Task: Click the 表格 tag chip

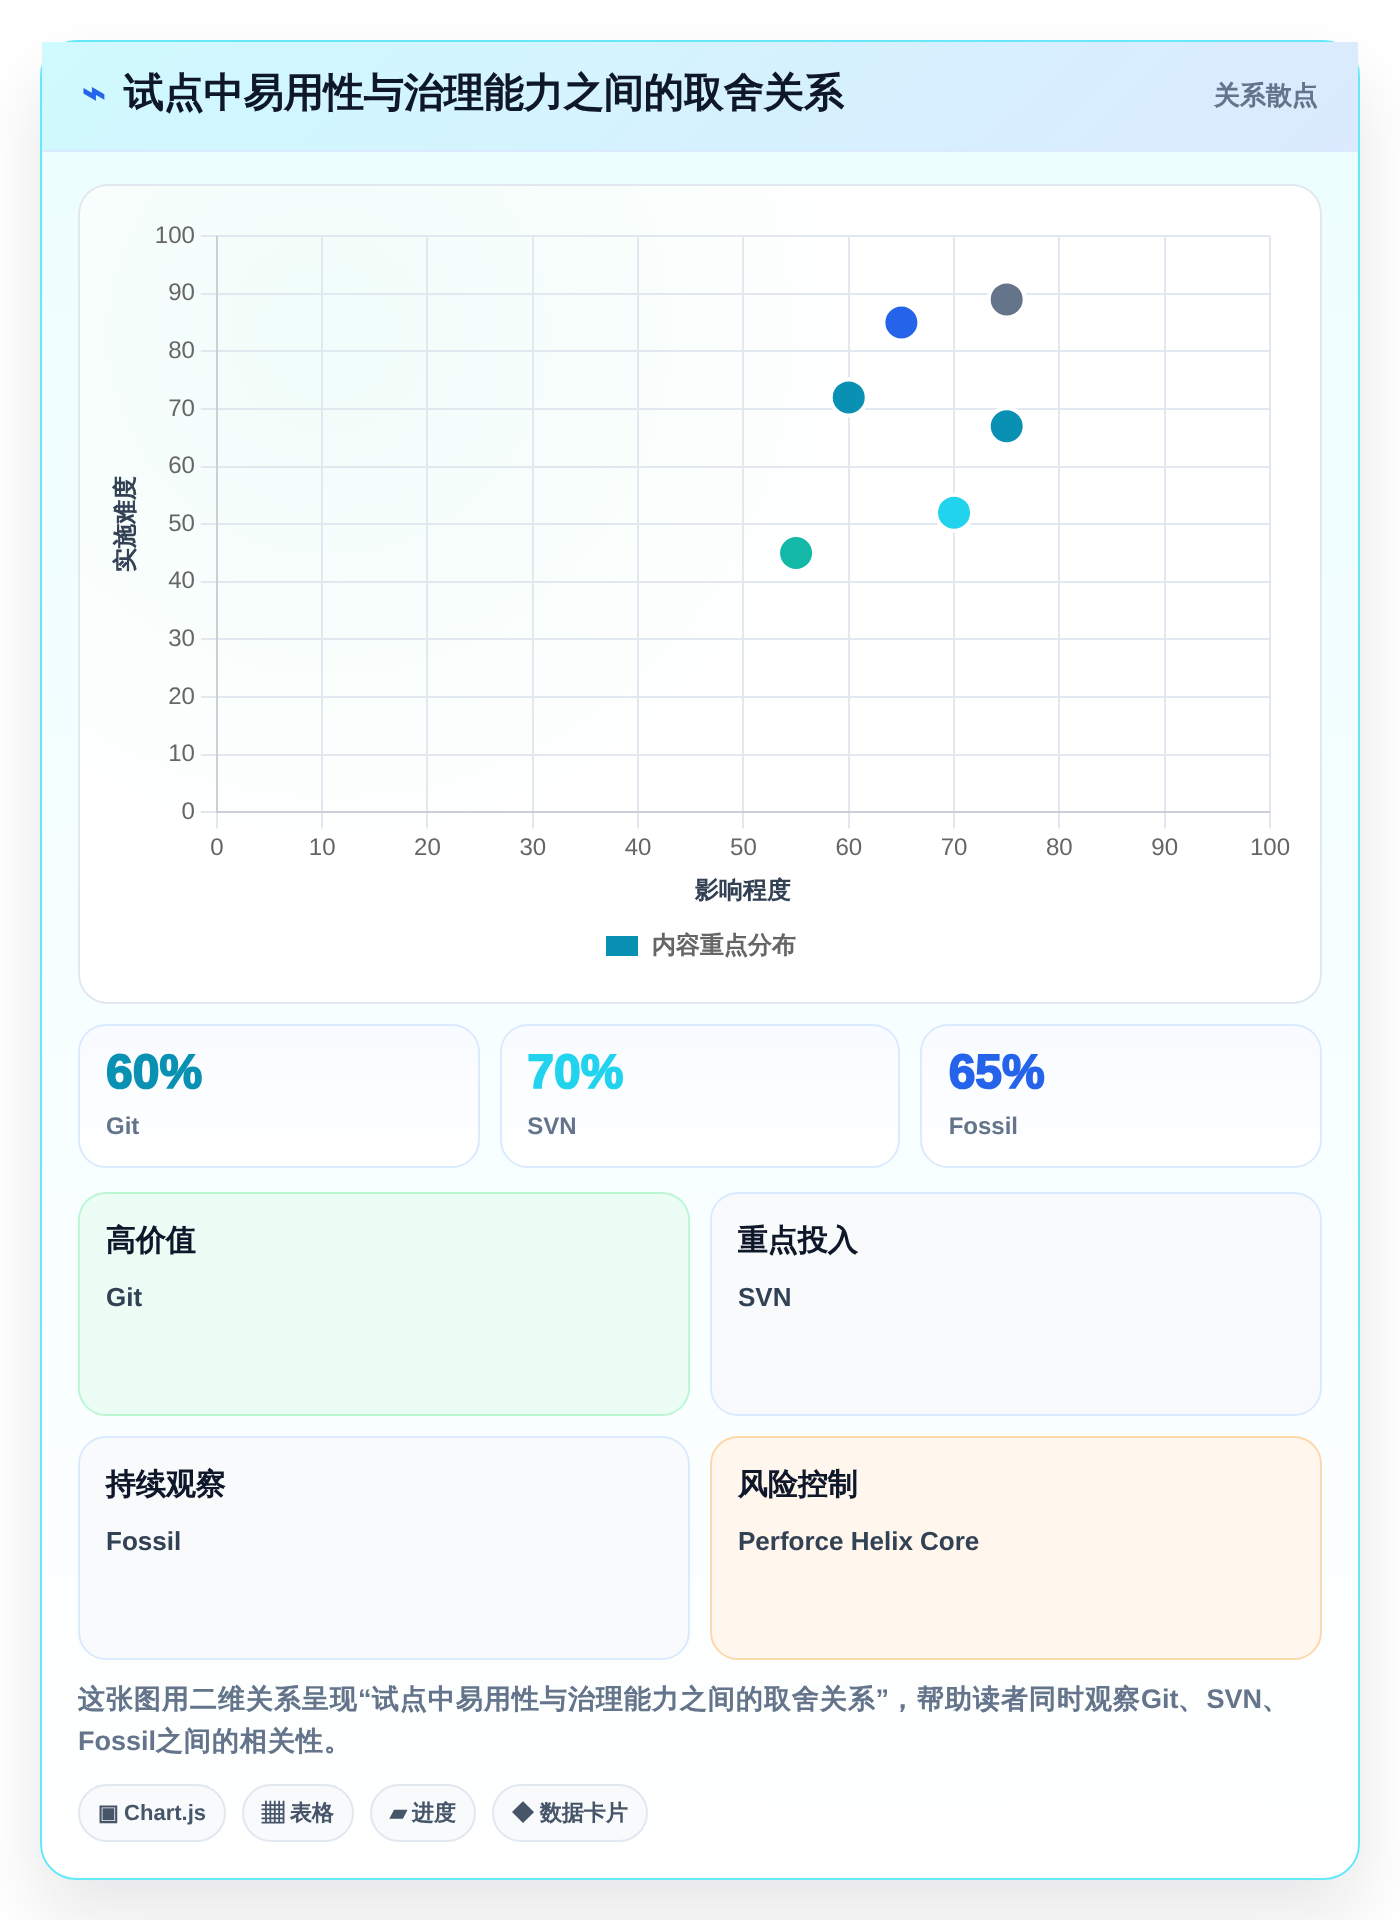Action: click(x=298, y=1813)
